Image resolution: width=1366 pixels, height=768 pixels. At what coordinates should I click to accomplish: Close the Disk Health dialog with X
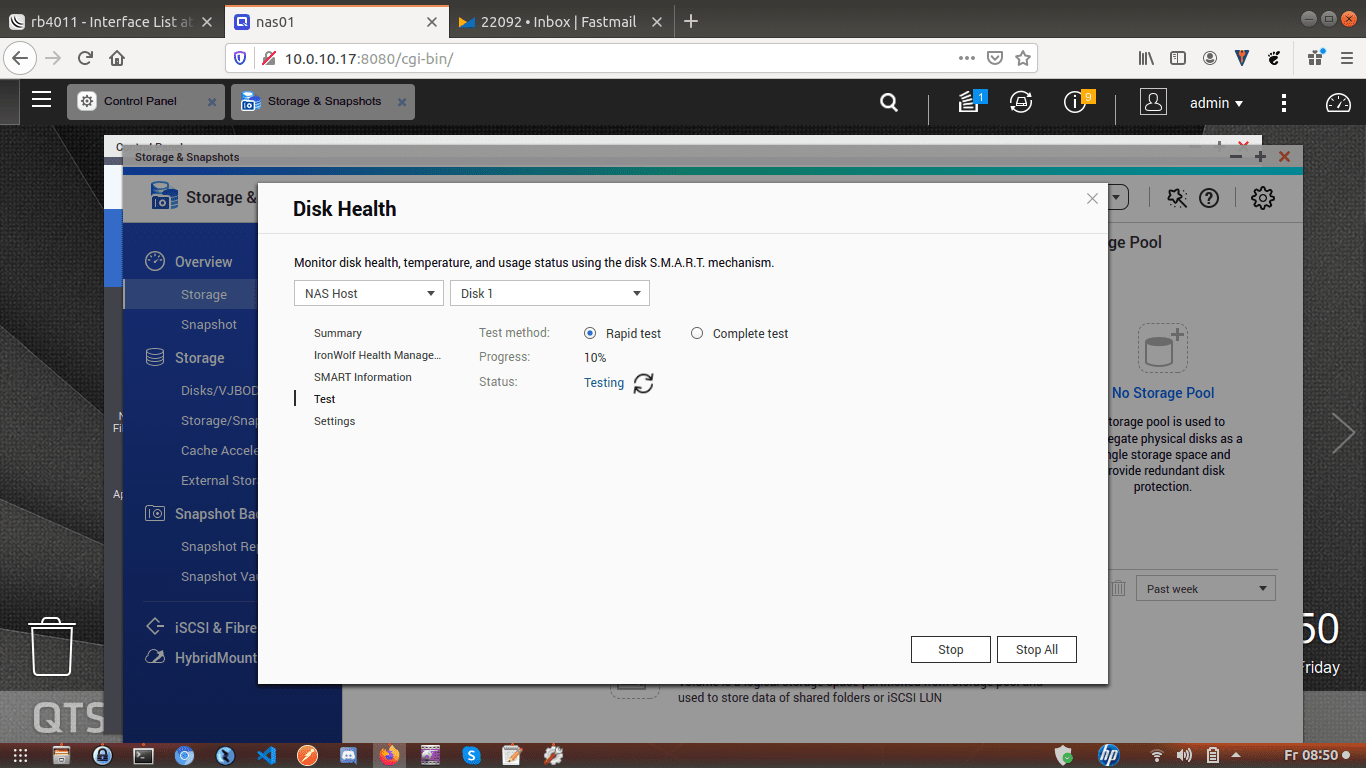(1092, 199)
